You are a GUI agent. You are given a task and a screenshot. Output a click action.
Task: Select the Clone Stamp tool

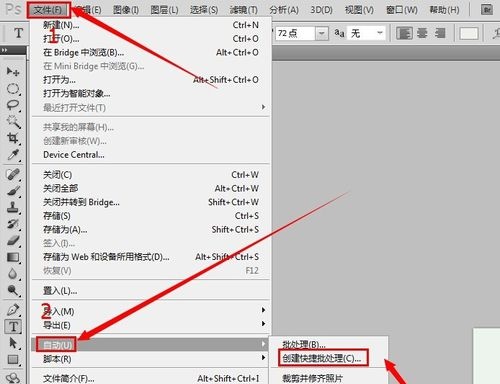(13, 207)
